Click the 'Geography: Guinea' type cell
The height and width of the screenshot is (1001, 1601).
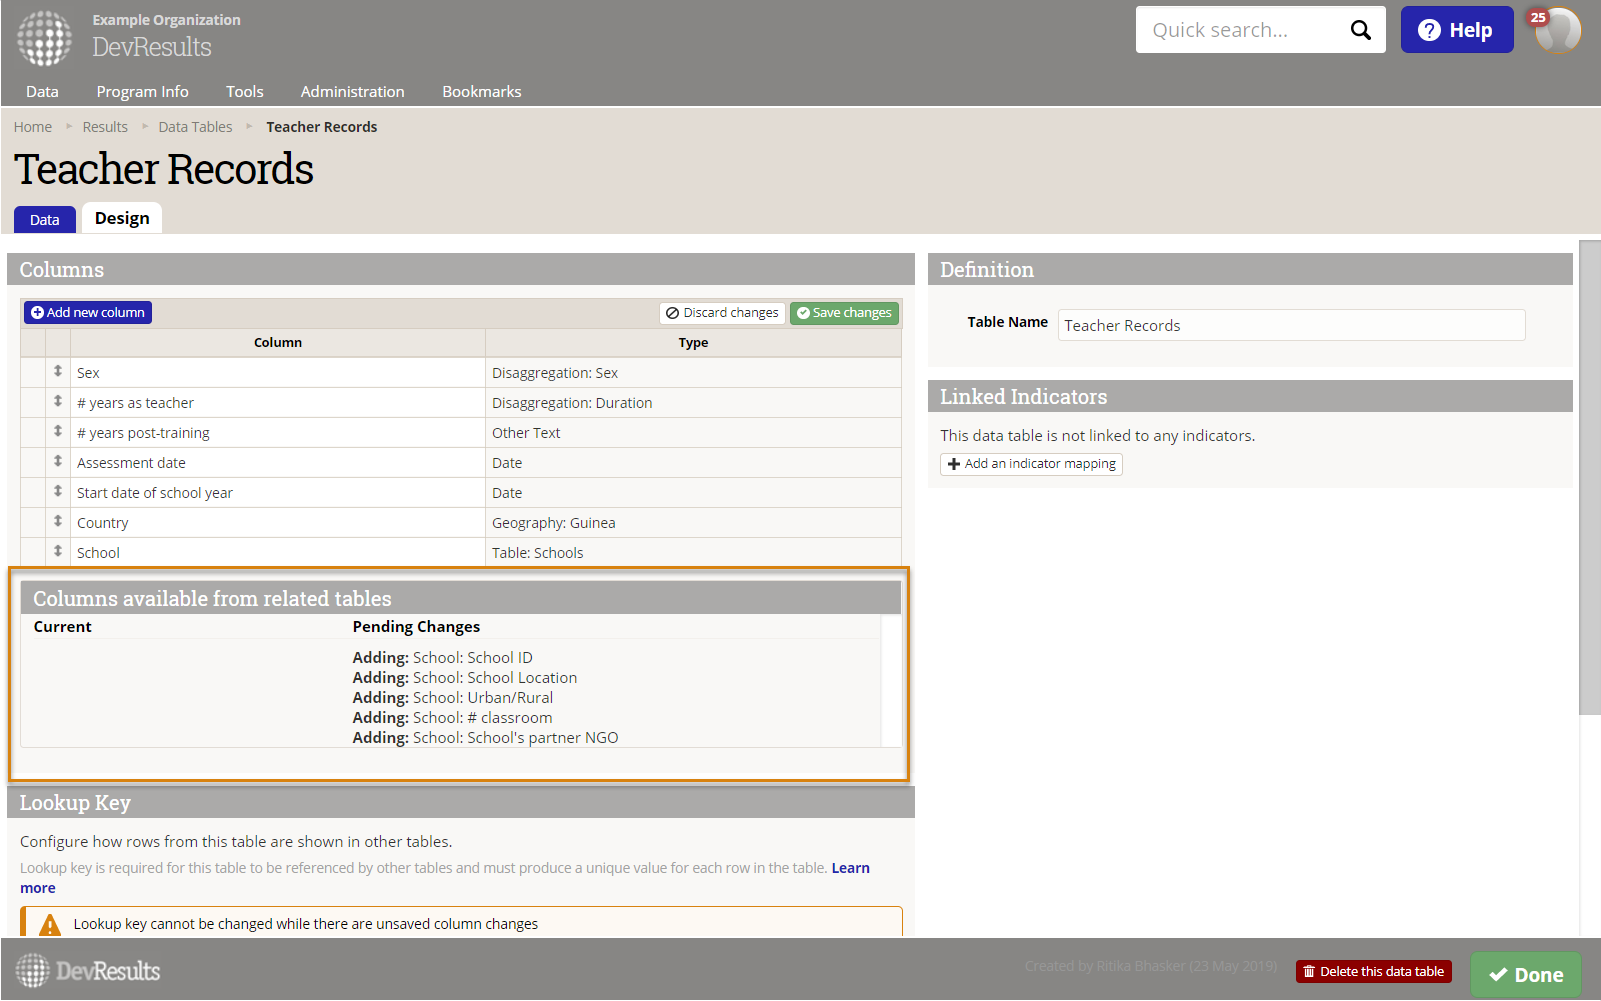click(x=693, y=523)
